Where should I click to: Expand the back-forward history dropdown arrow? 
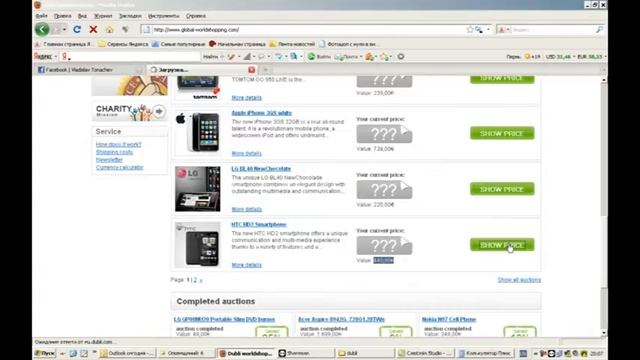64,30
